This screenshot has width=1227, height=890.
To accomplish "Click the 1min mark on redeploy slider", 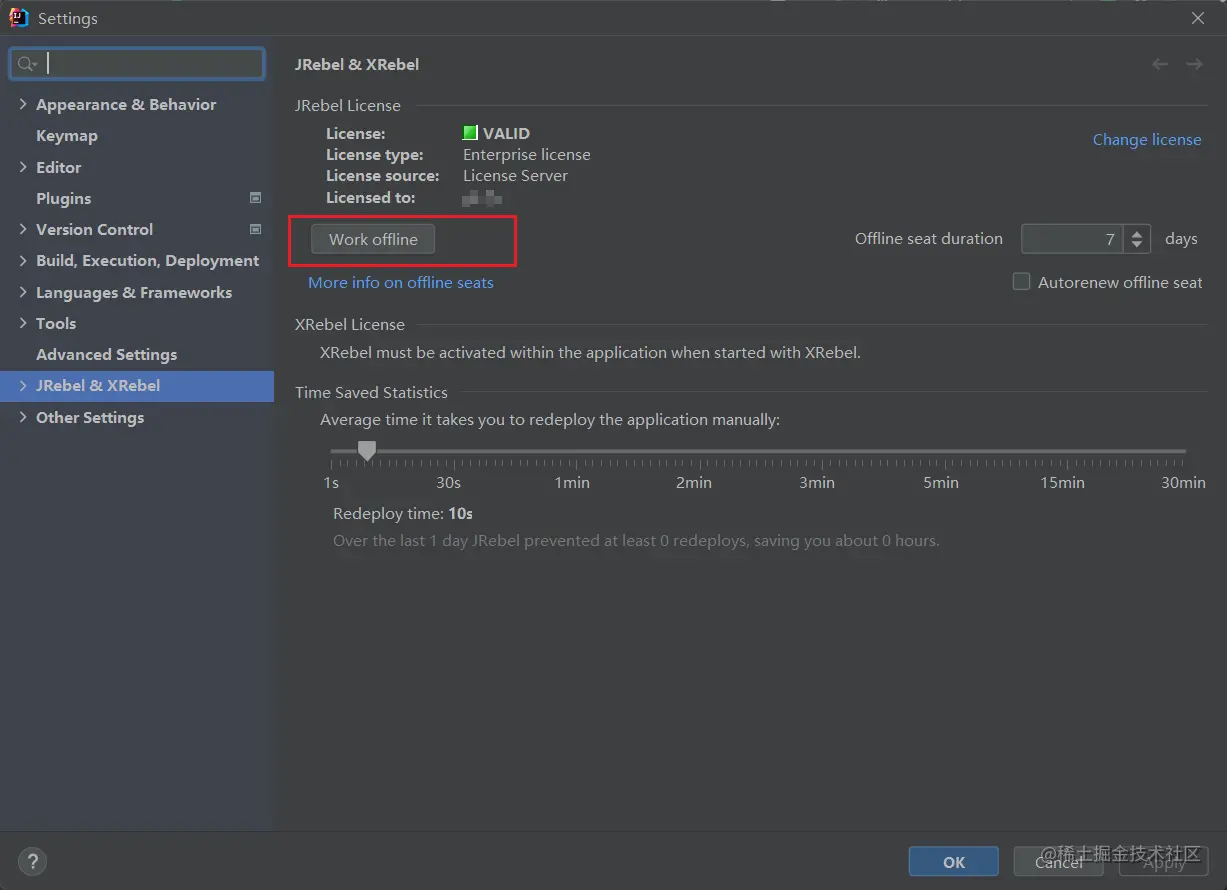I will click(572, 482).
